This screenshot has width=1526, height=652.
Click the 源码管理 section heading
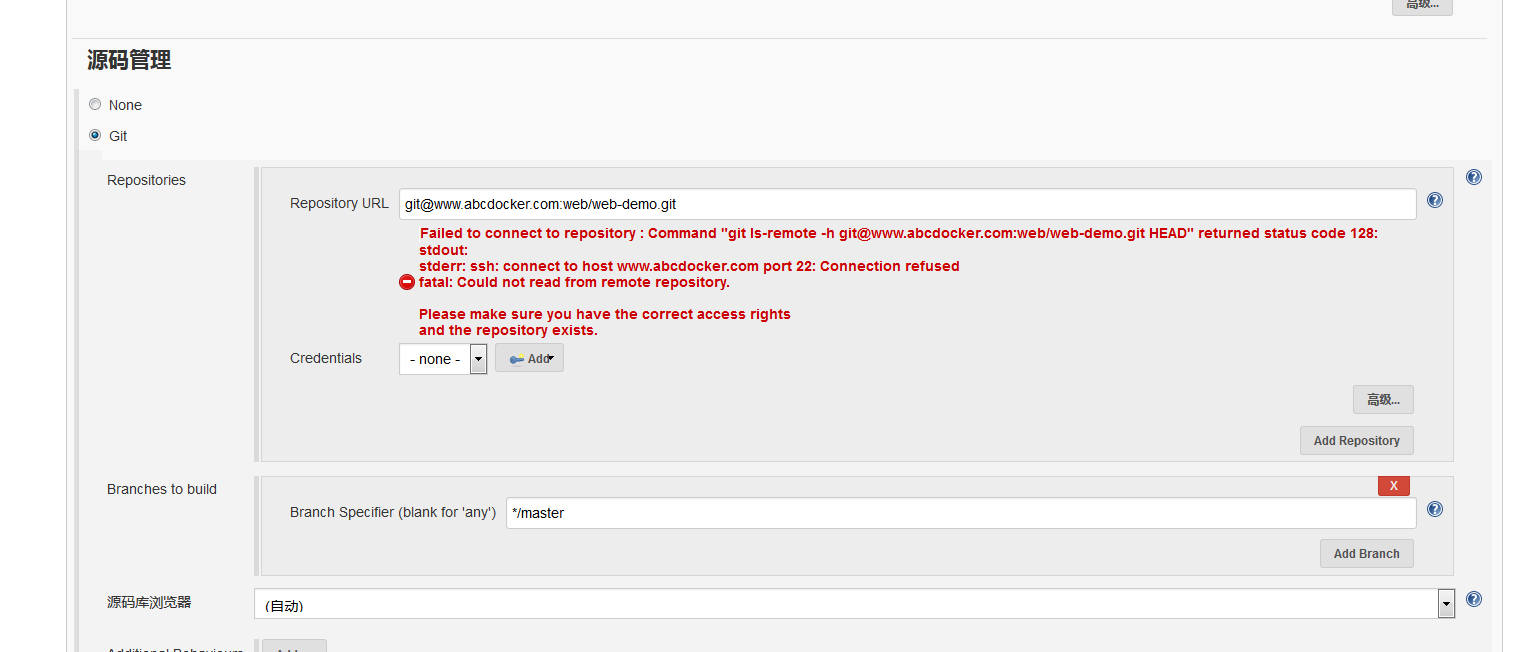tap(129, 60)
